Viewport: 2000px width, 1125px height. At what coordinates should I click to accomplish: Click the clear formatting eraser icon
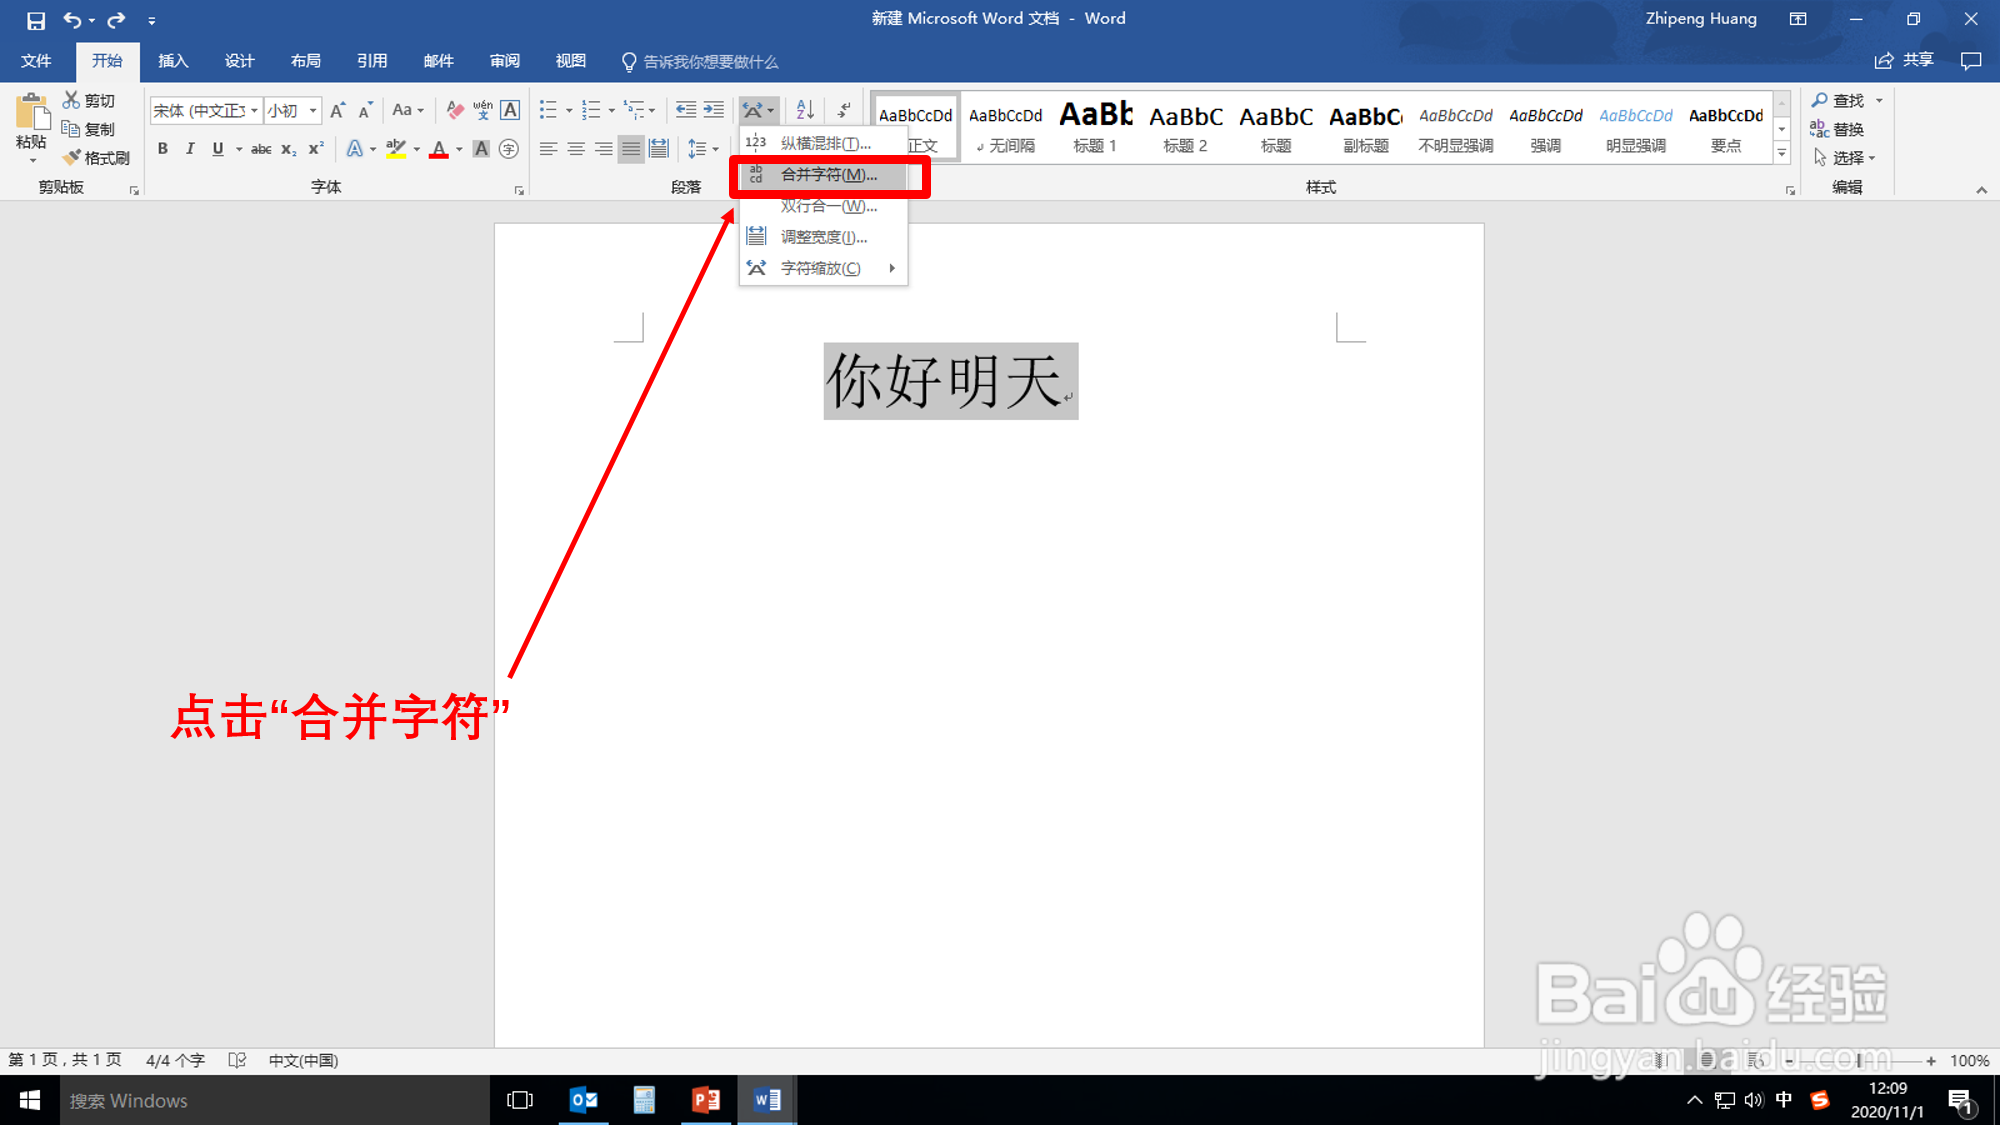pos(455,110)
